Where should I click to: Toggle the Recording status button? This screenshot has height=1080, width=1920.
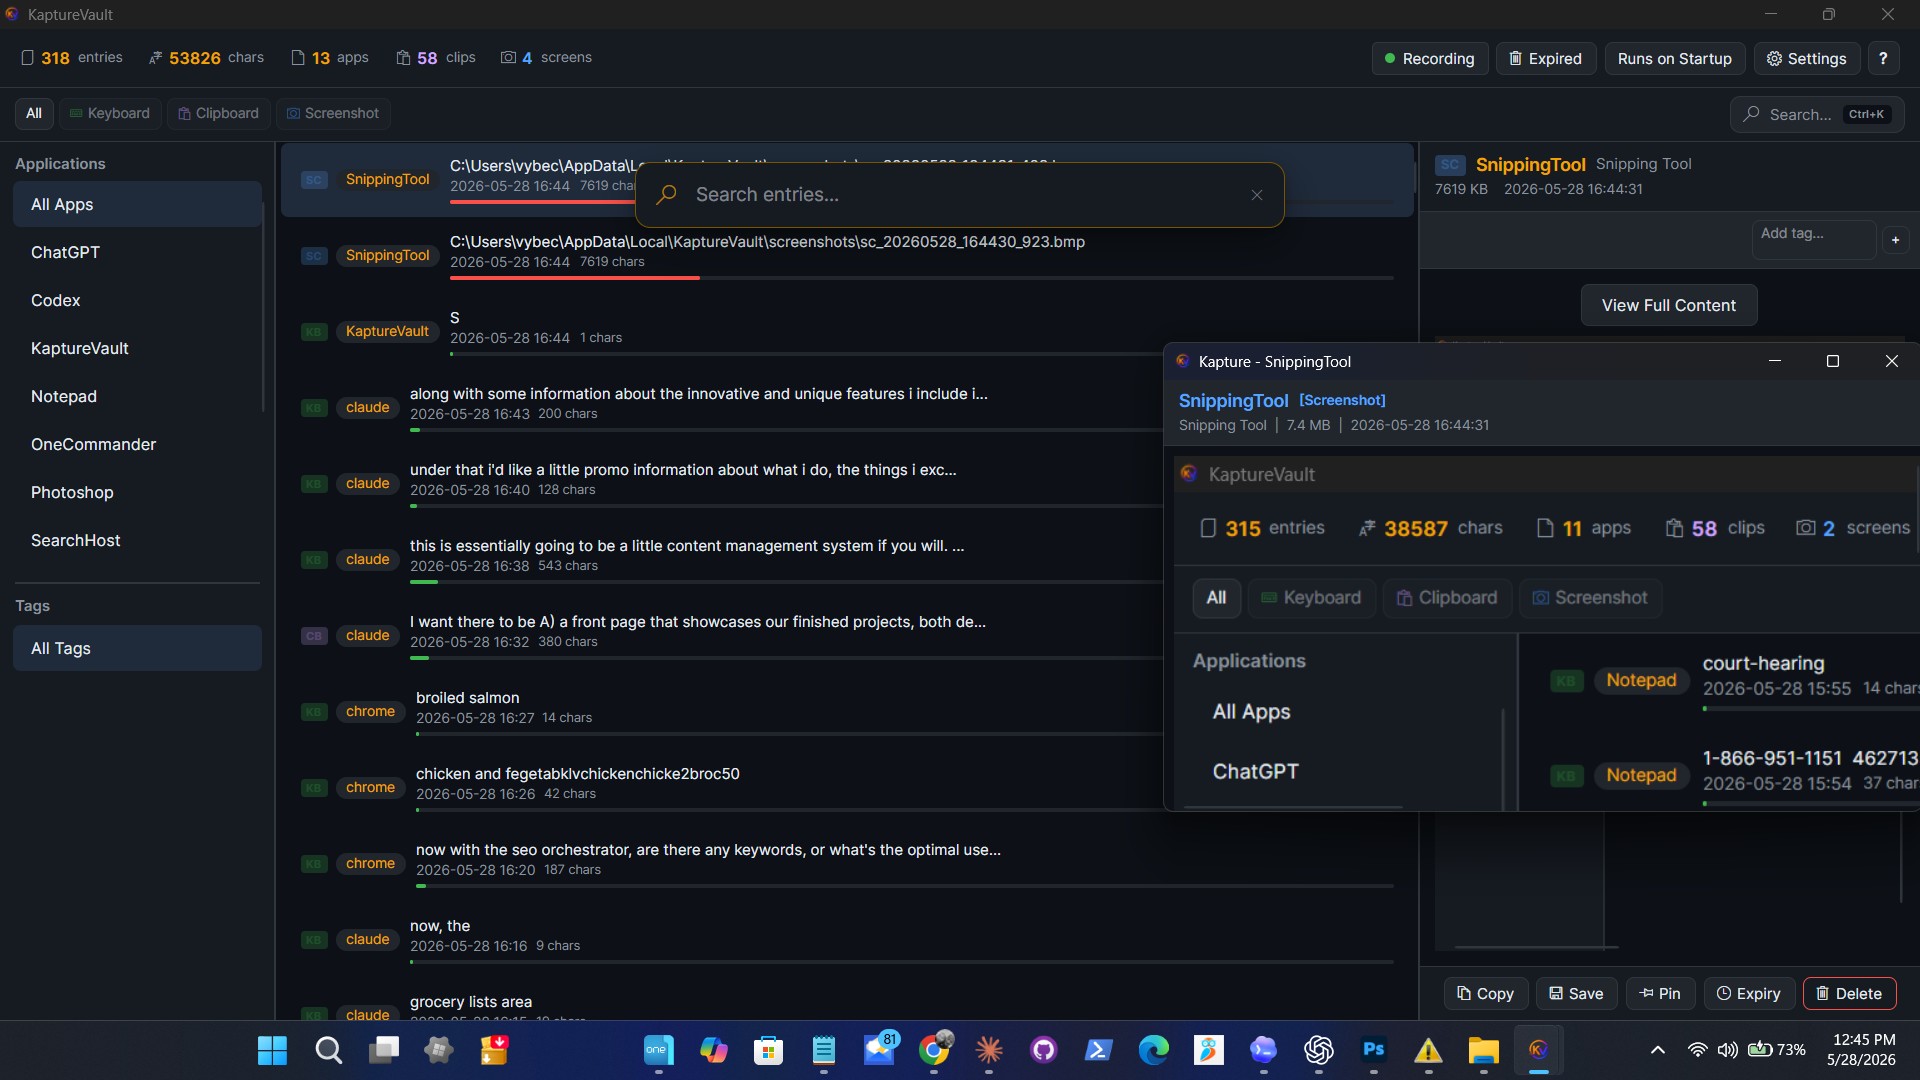tap(1429, 58)
